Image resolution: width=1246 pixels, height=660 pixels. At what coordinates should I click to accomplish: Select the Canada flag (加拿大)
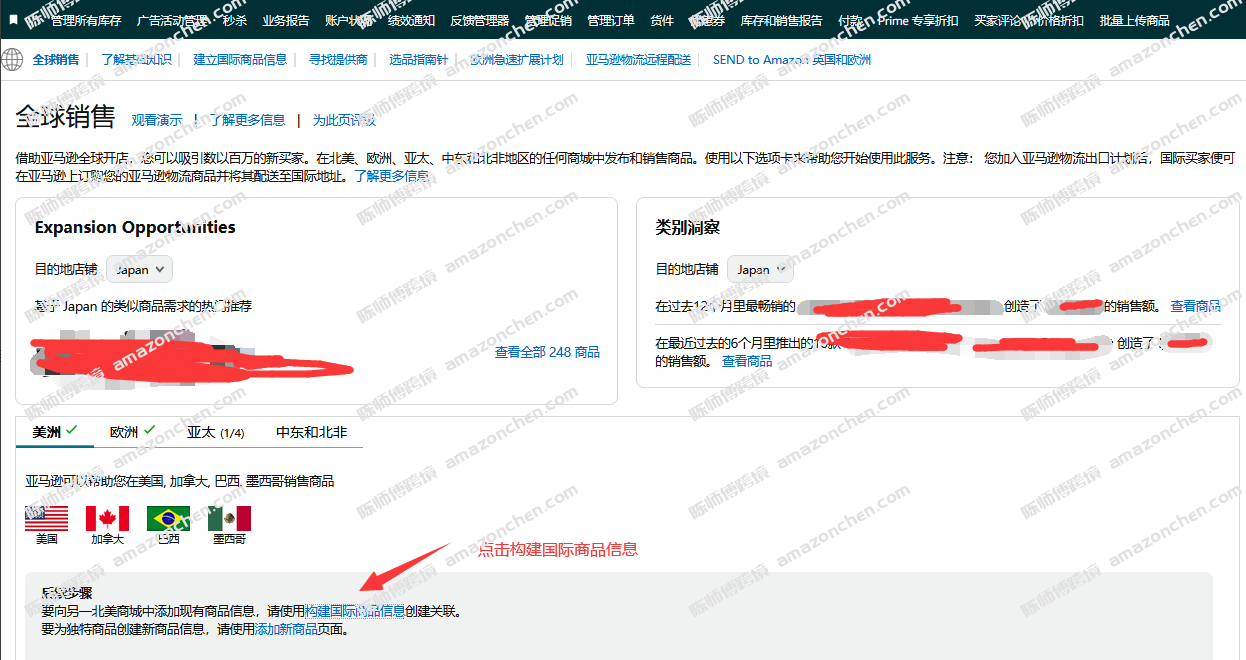click(x=107, y=518)
